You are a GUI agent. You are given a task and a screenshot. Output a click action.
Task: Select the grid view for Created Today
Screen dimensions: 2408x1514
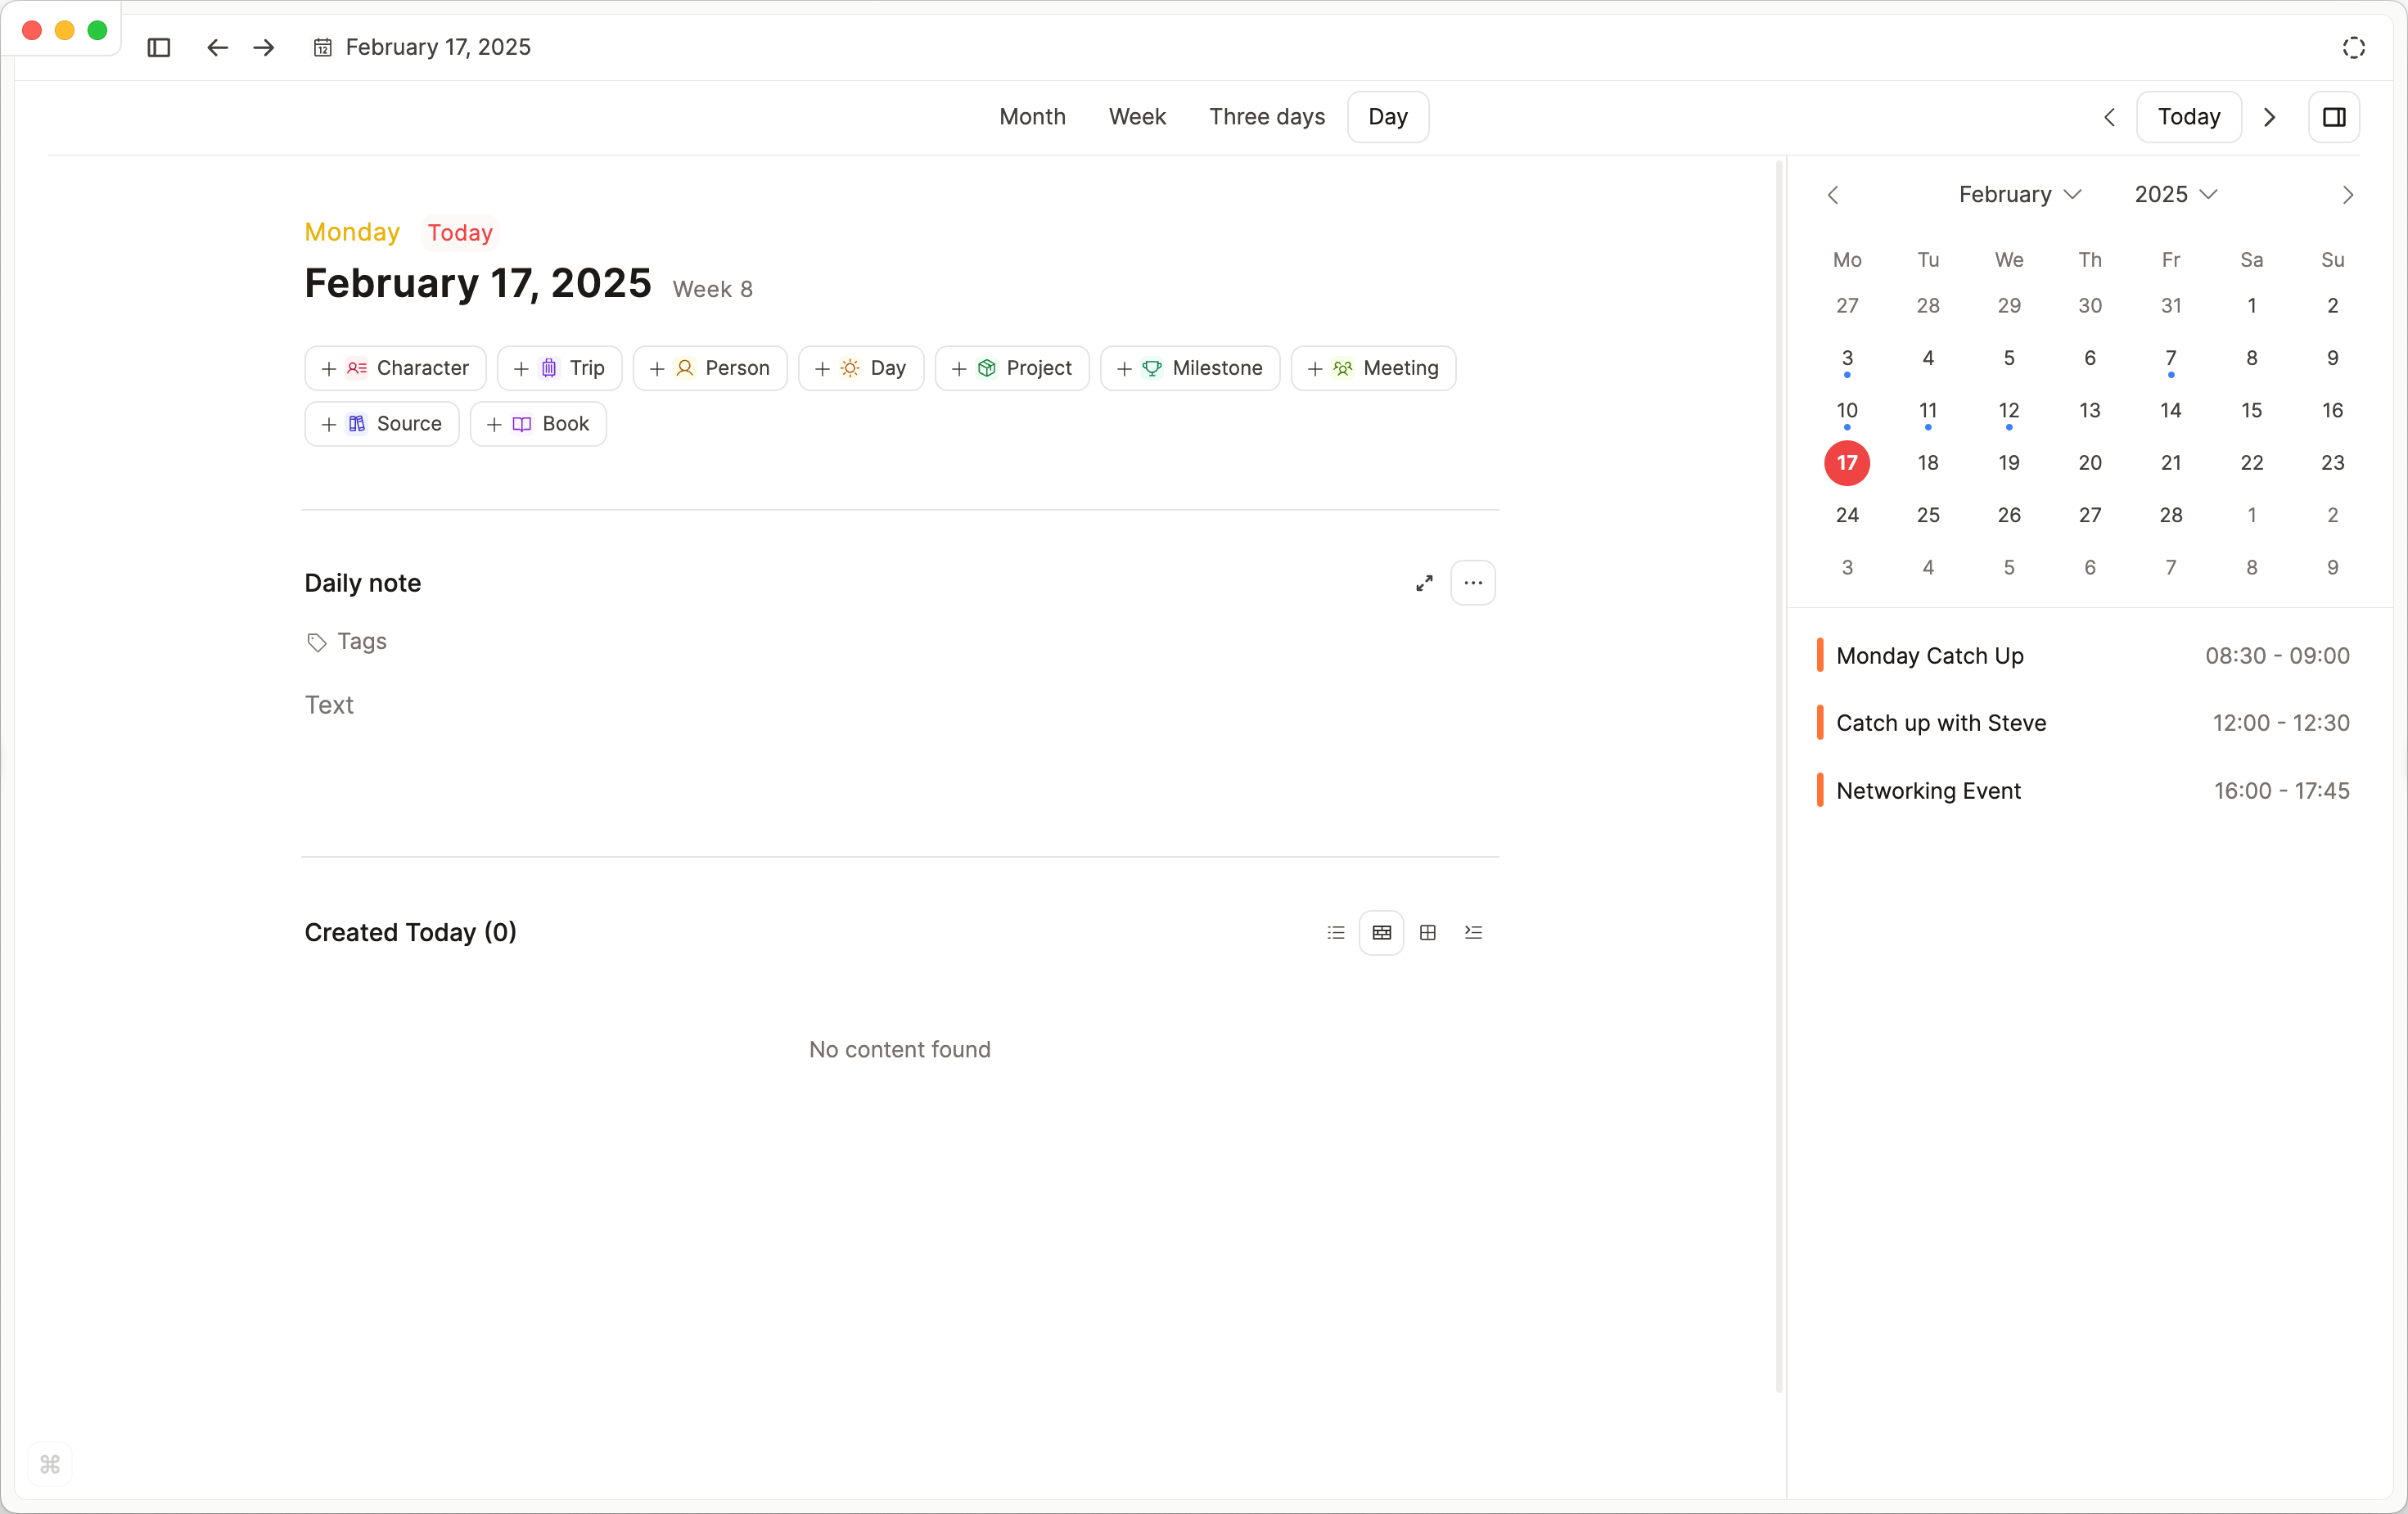coord(1427,932)
